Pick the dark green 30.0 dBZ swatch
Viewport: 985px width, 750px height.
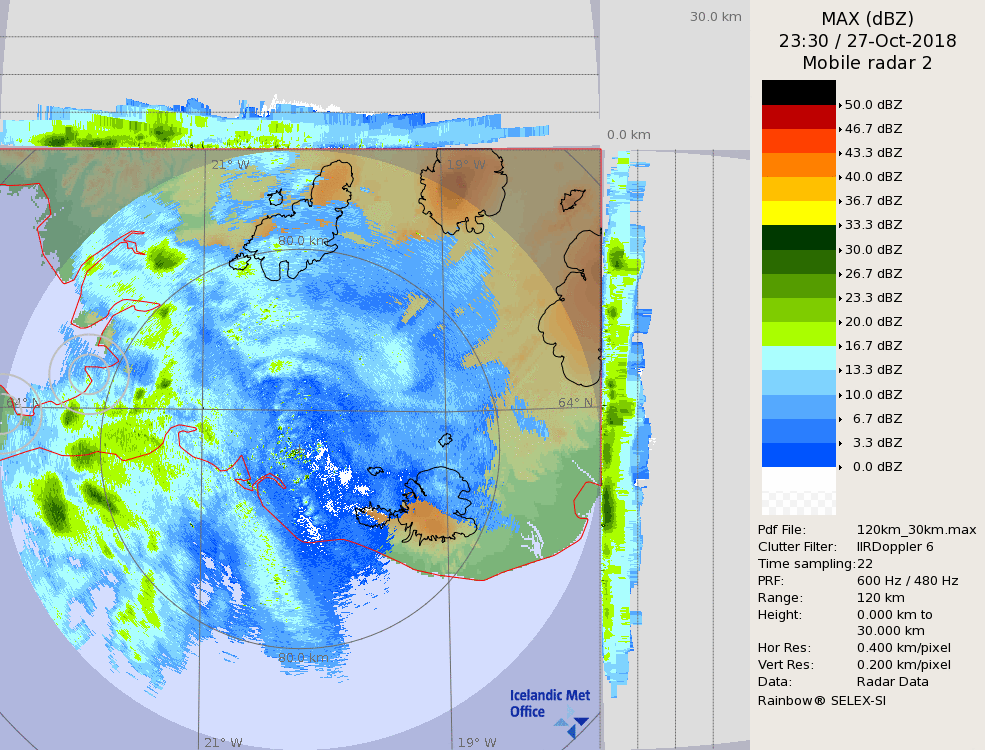pos(798,237)
